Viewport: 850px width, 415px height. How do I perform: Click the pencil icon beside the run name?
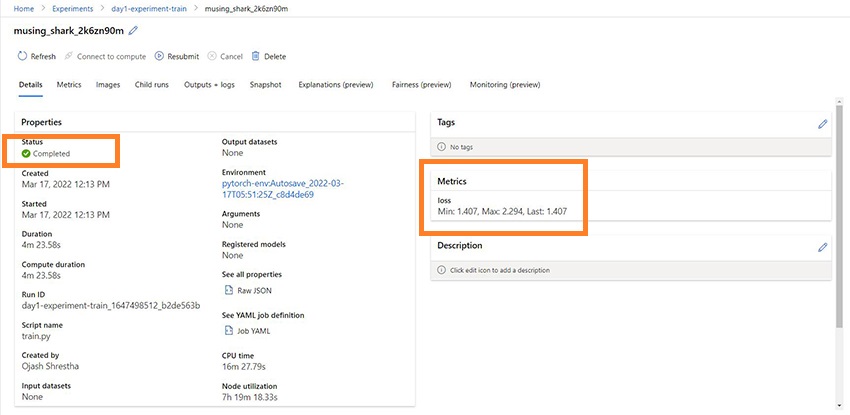[x=133, y=32]
